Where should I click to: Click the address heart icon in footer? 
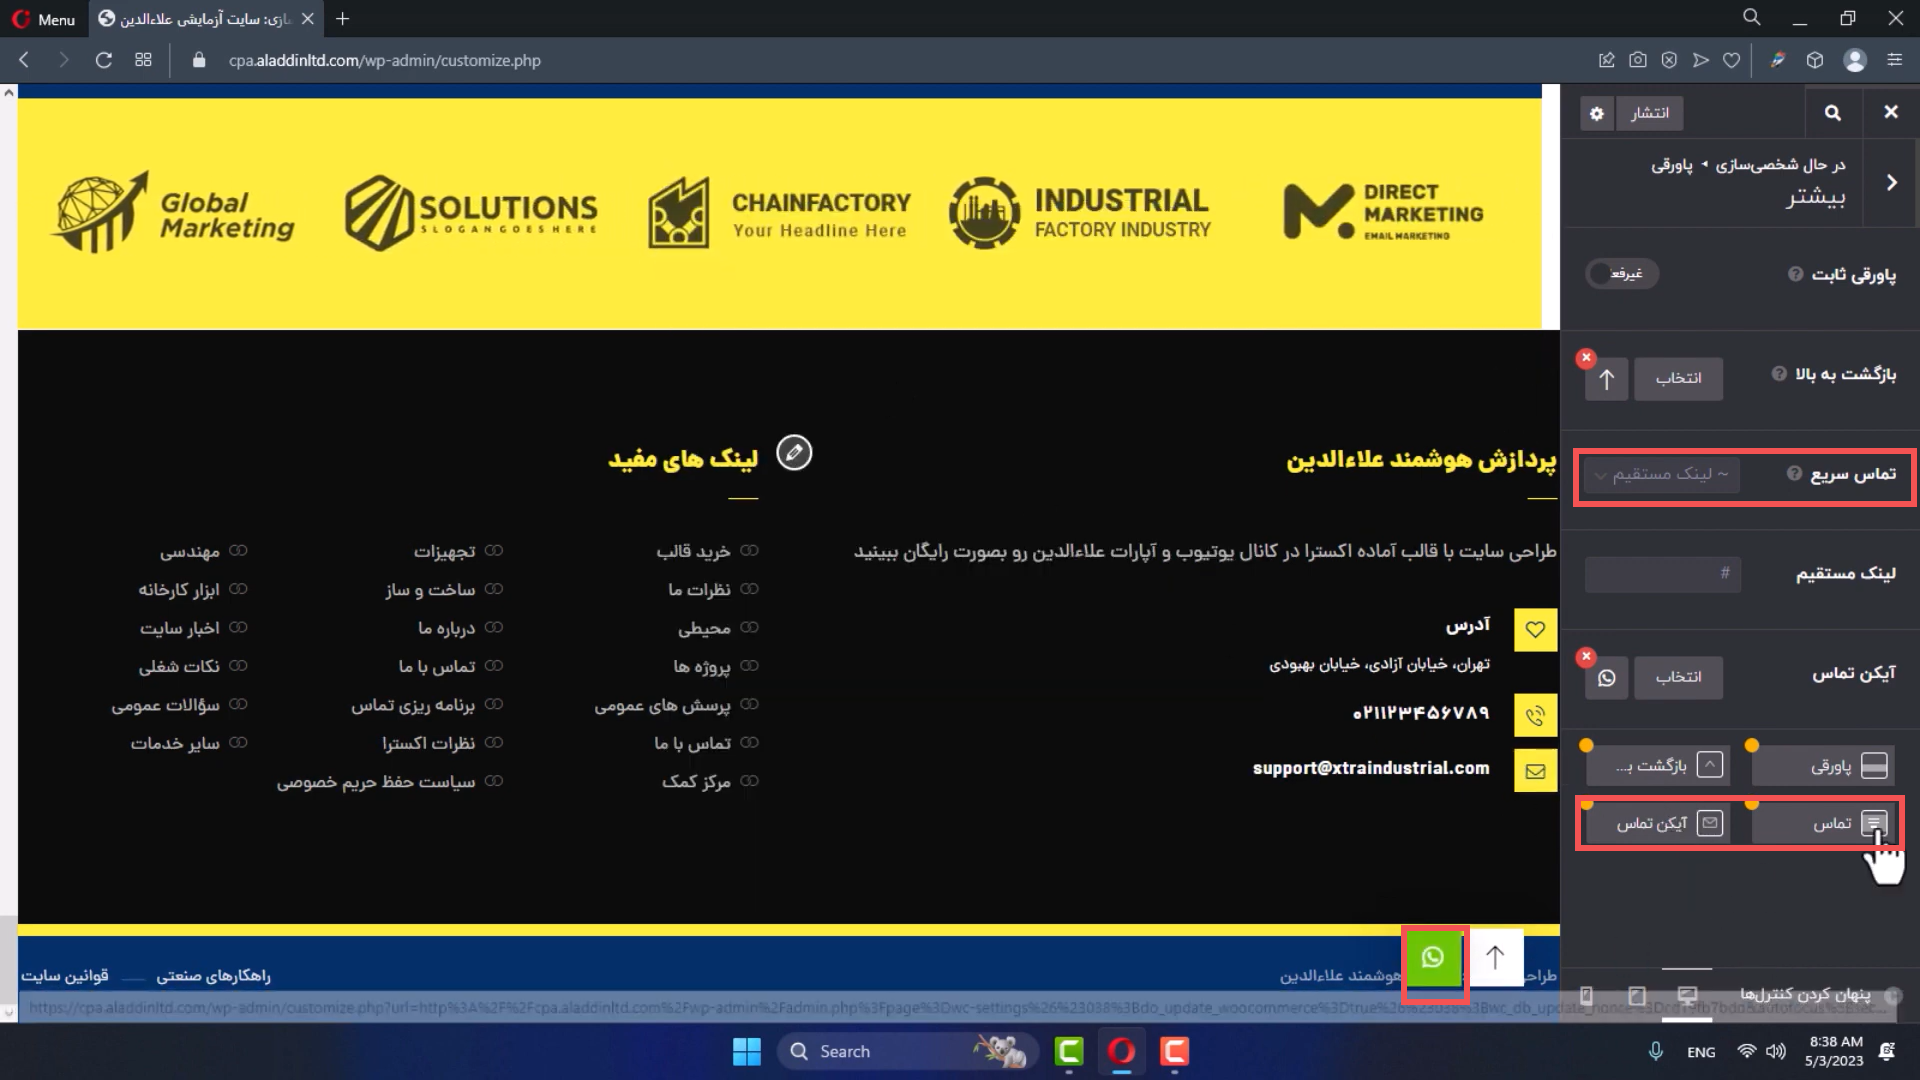1535,630
